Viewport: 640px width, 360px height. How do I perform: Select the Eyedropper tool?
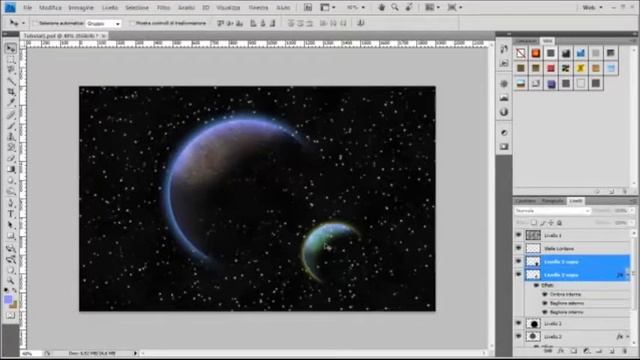click(x=11, y=103)
